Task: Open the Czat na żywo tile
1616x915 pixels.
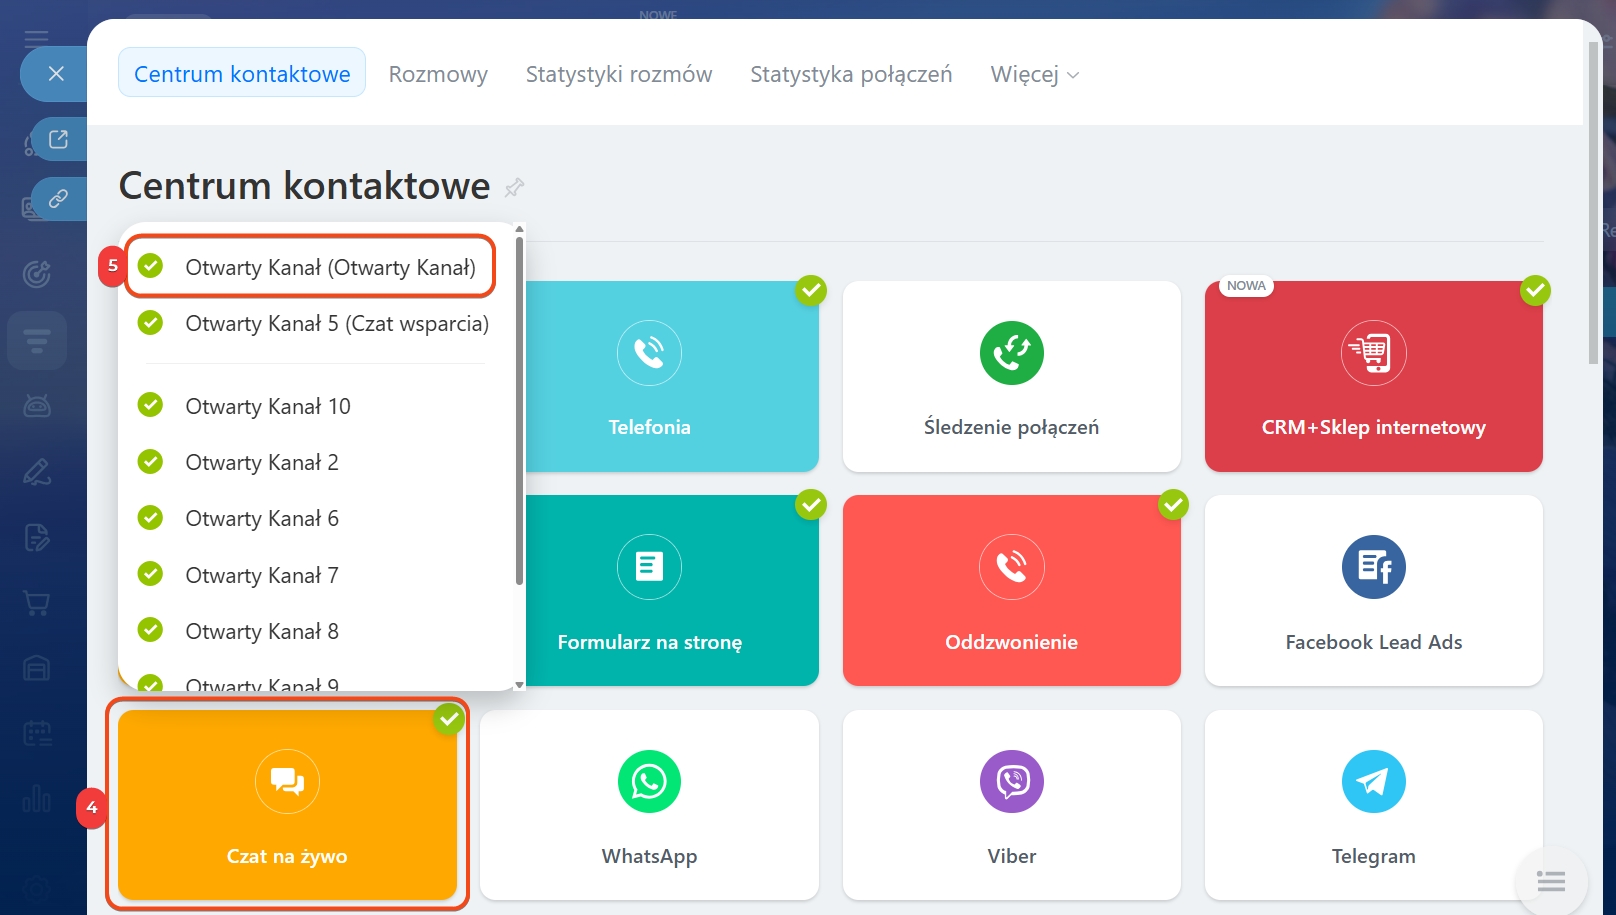Action: (x=287, y=804)
